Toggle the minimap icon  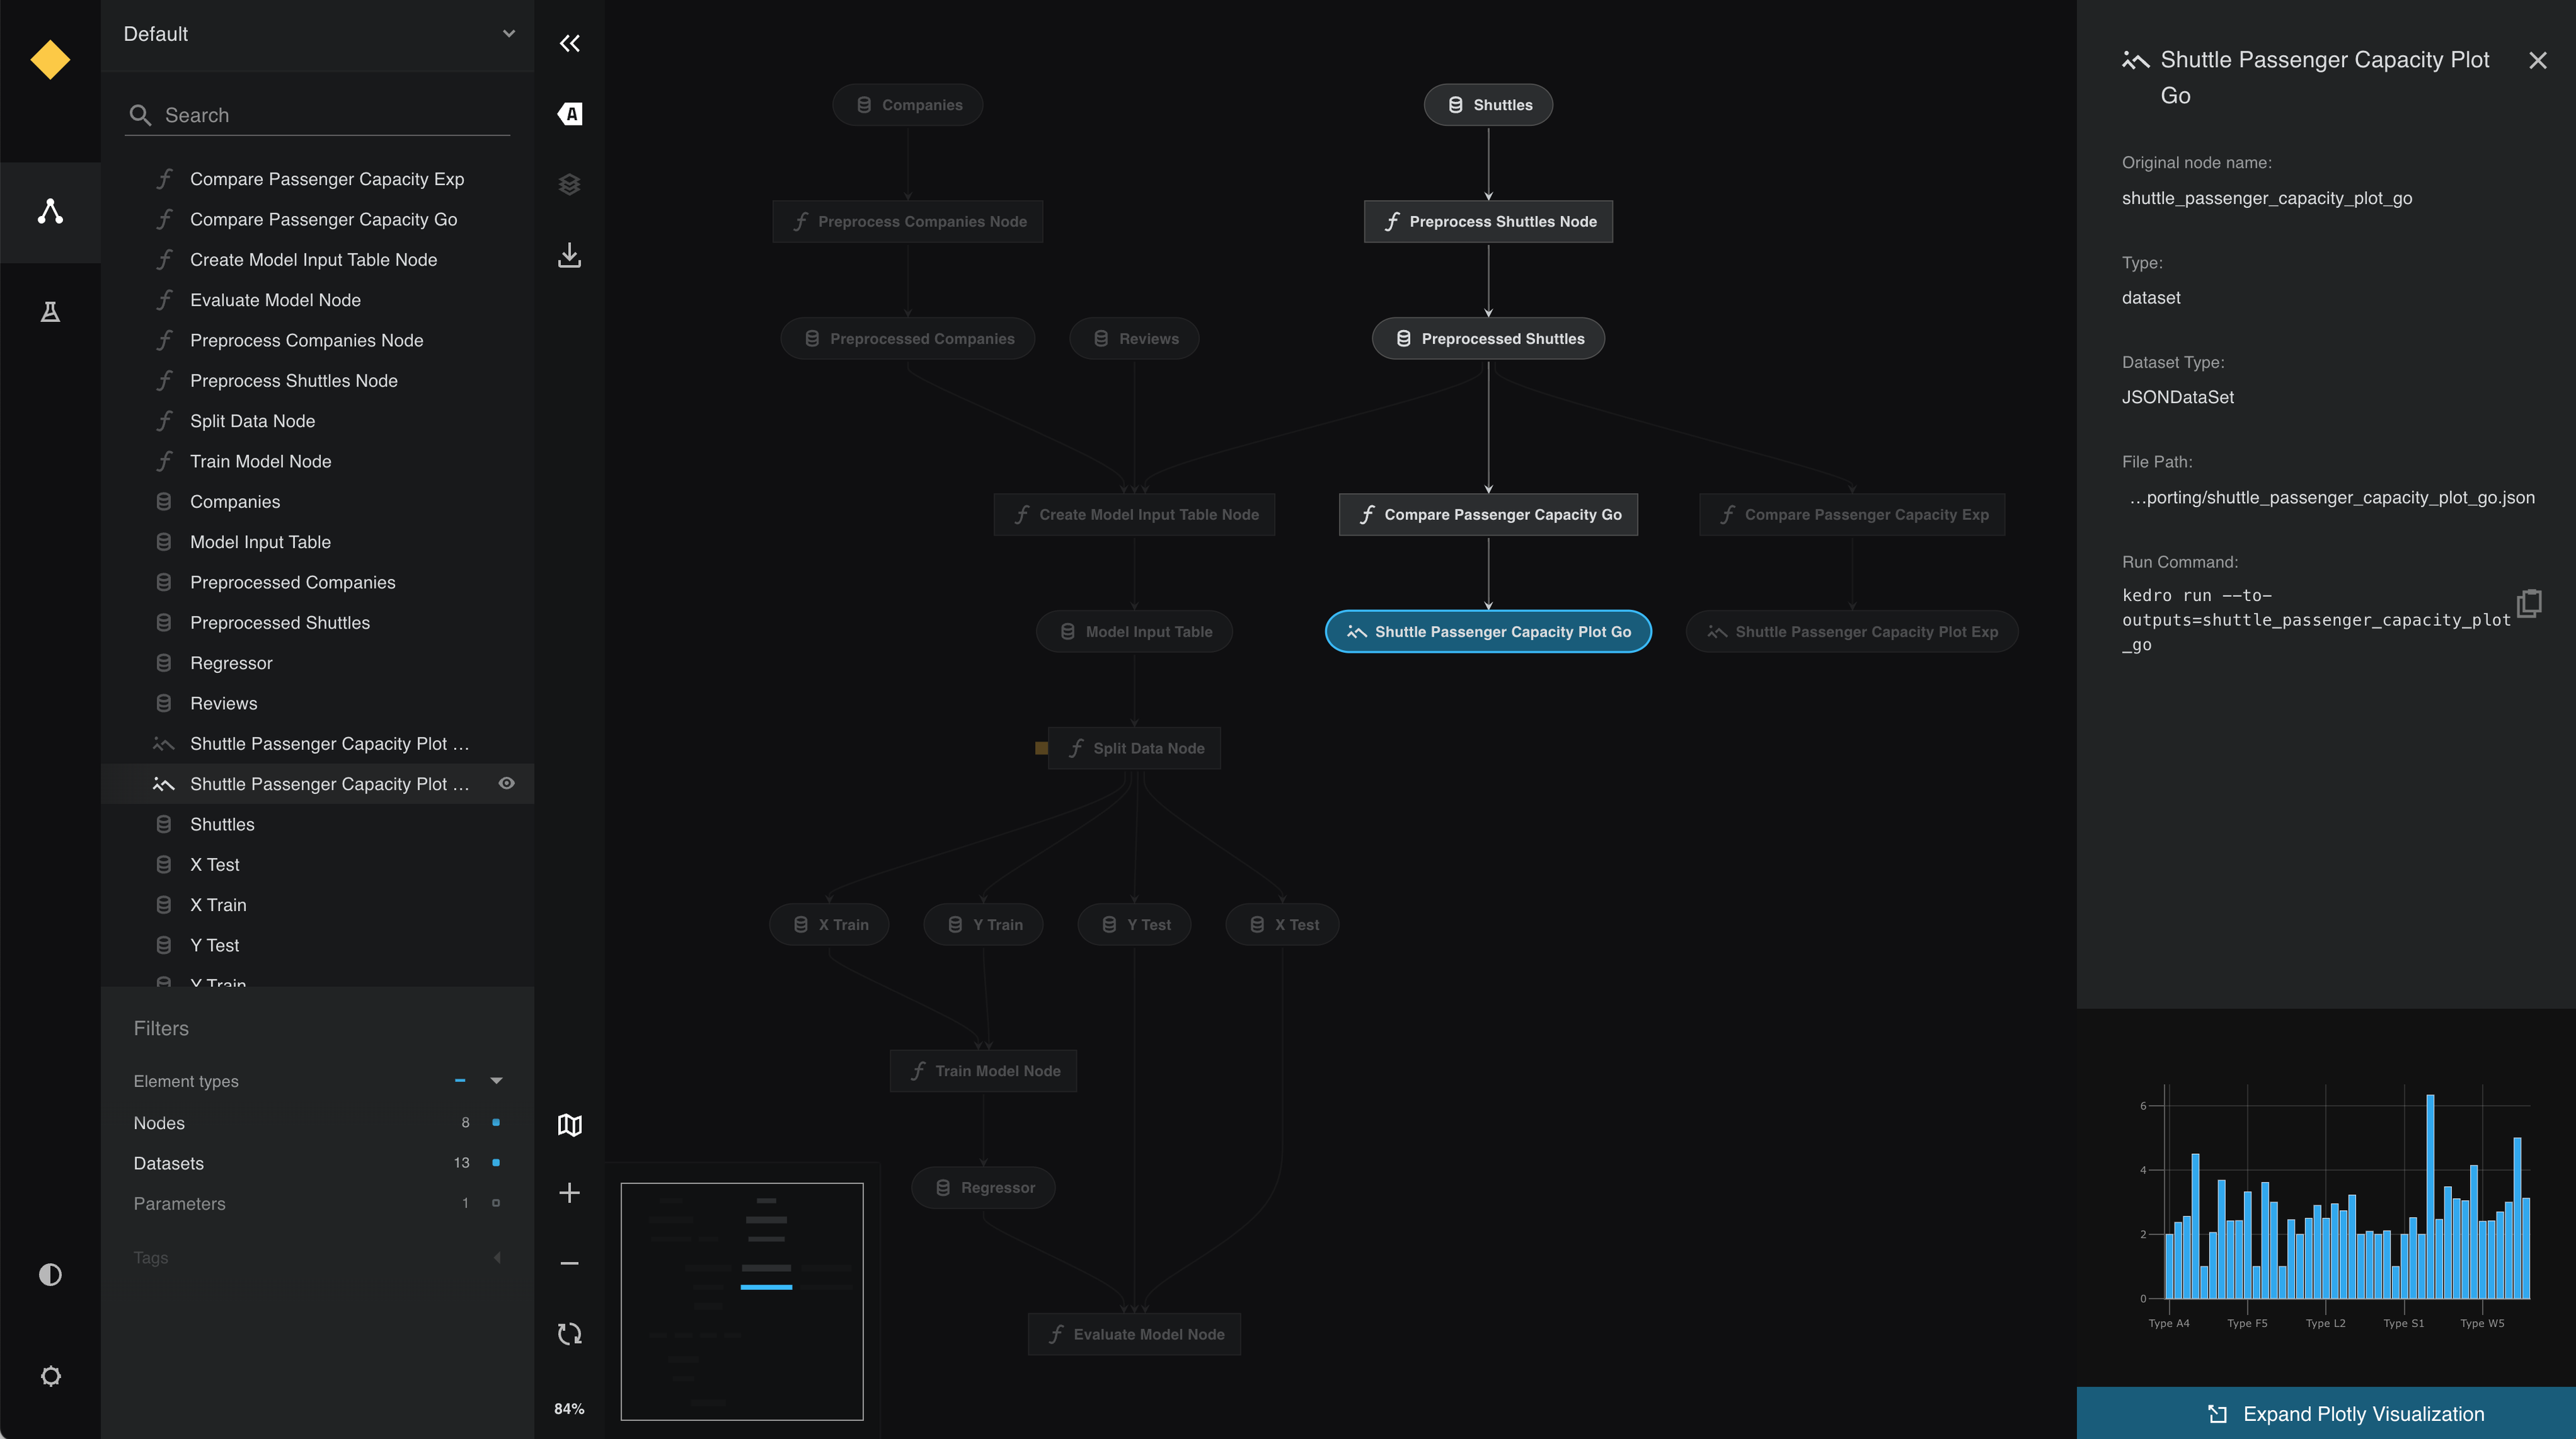(569, 1125)
